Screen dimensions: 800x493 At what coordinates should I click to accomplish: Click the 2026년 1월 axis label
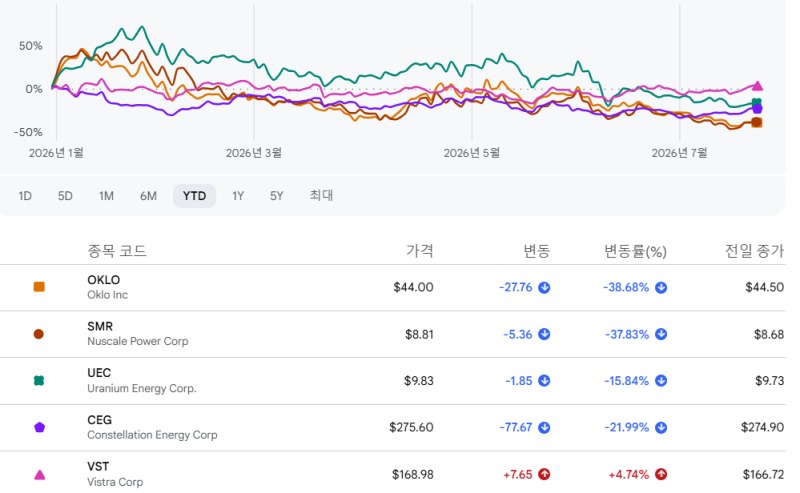[x=56, y=153]
